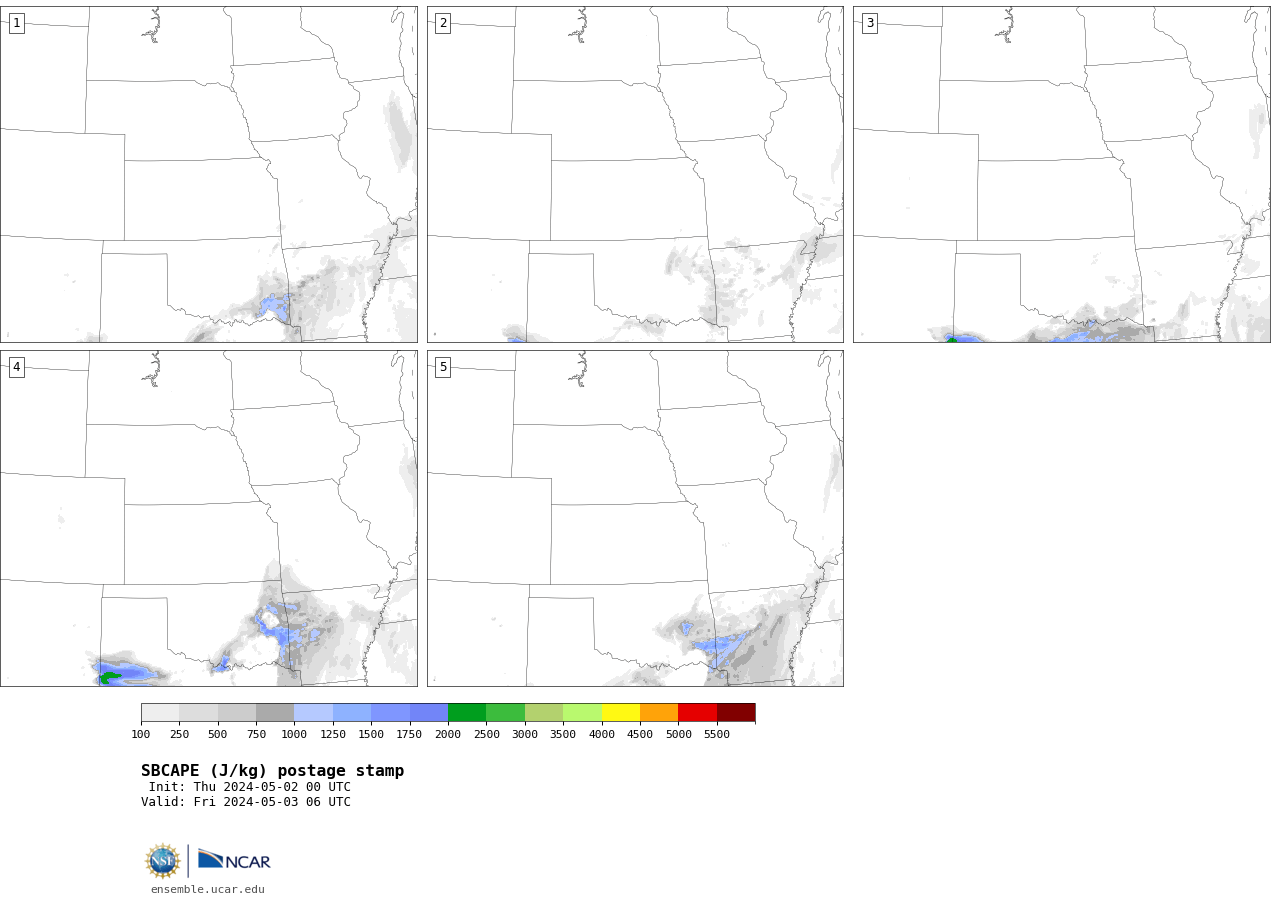Click the 5500 colorbar tick label
1280x901 pixels.
[x=717, y=735]
